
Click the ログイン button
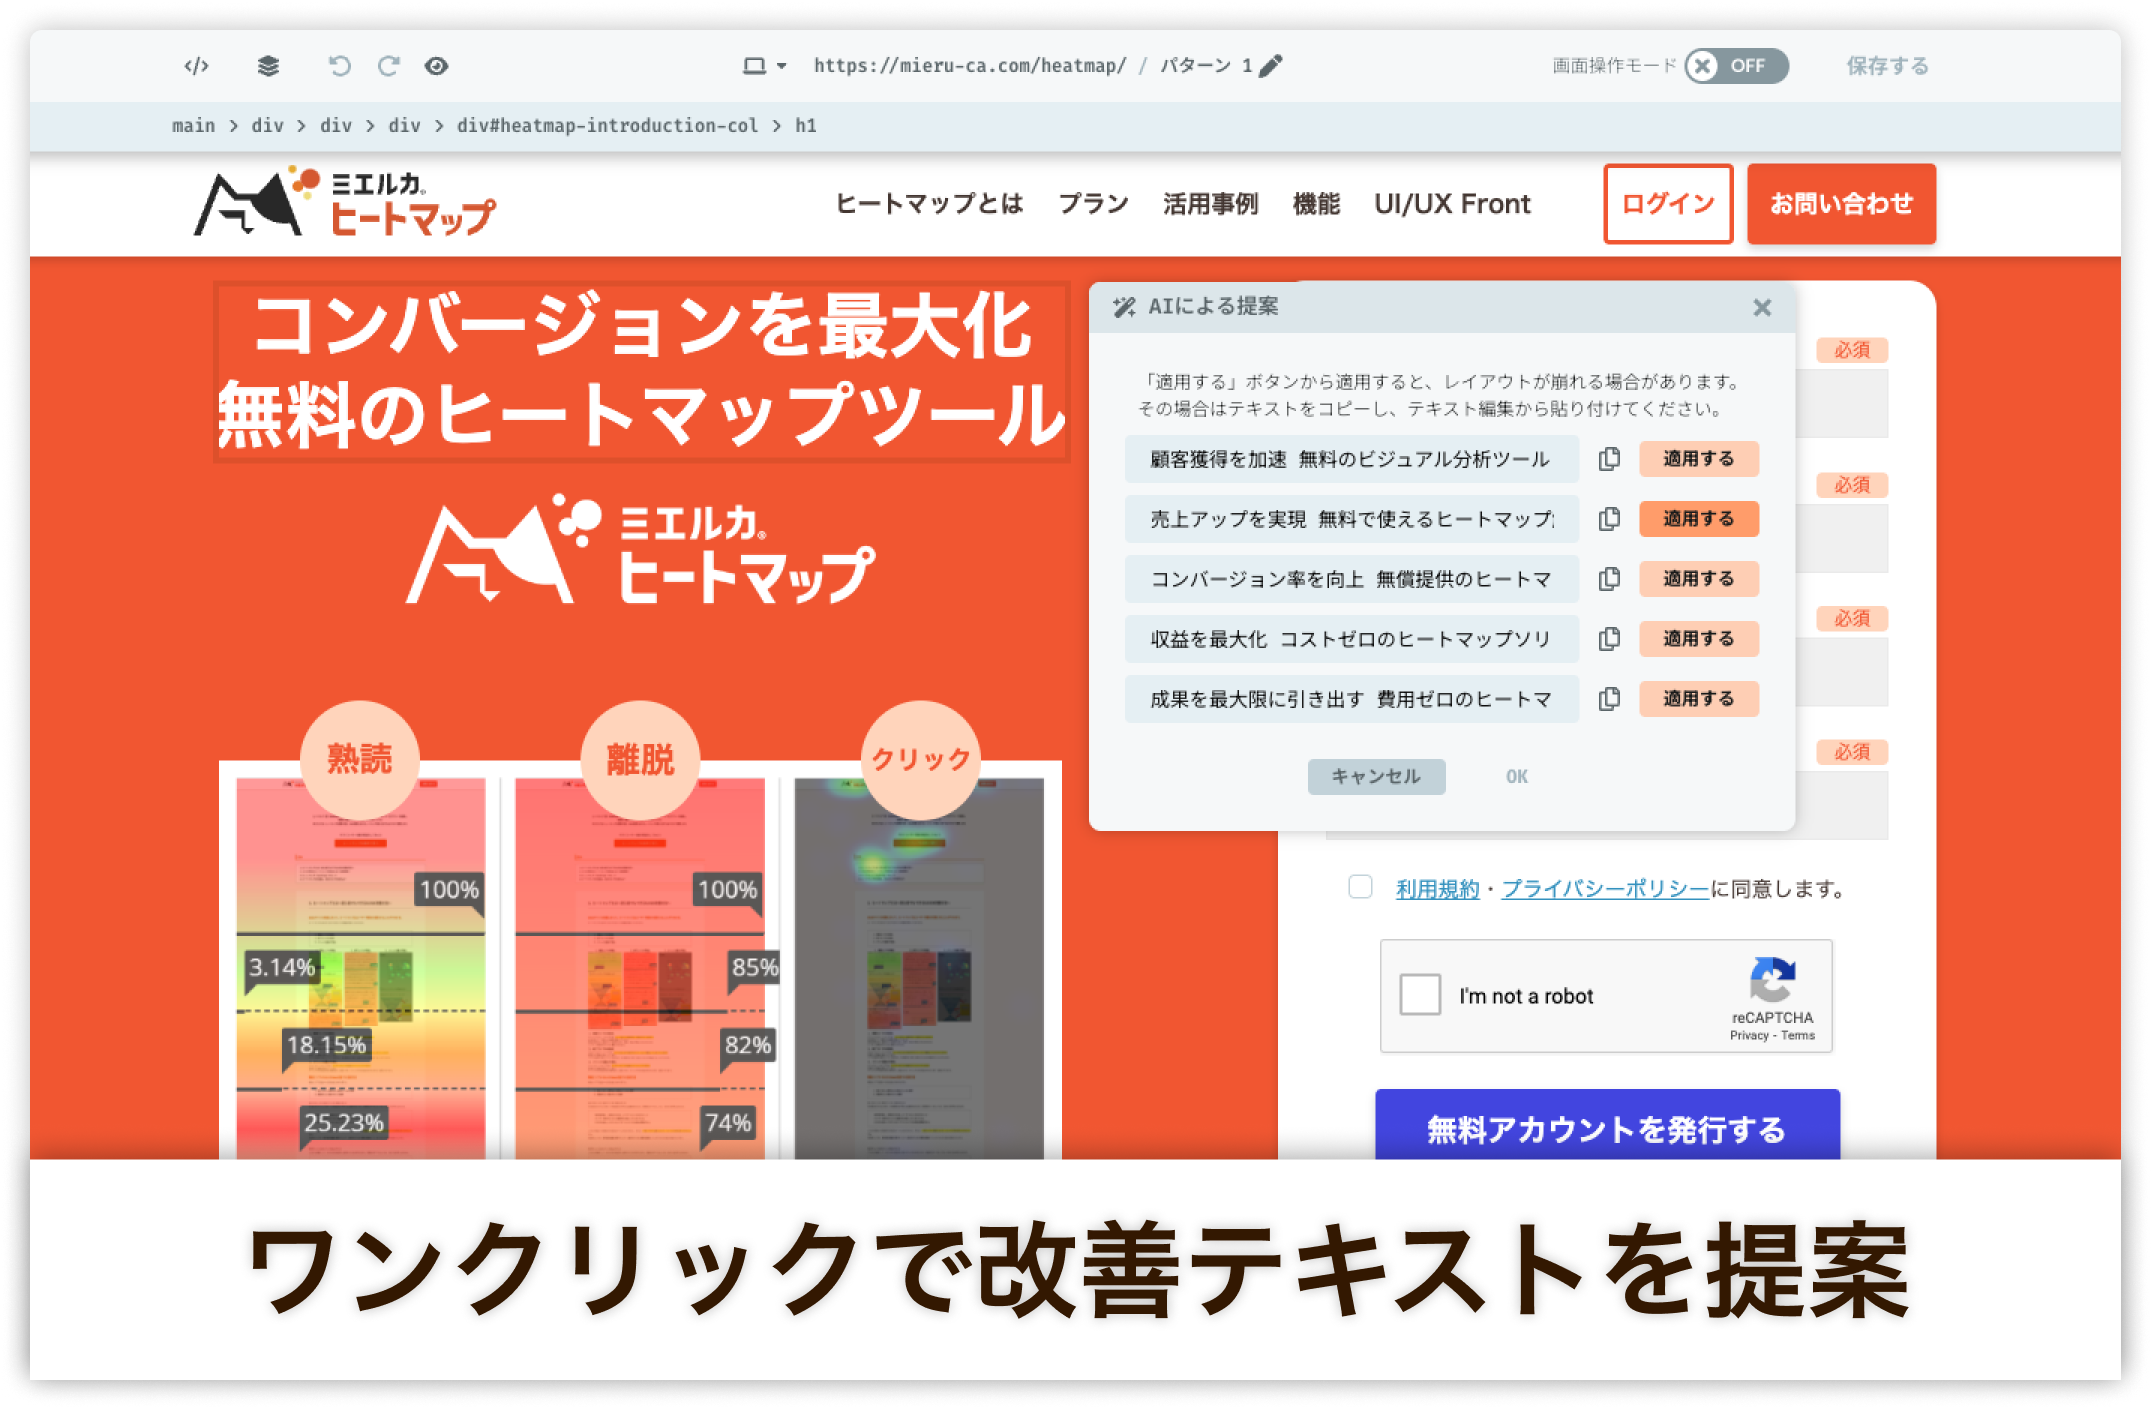[x=1668, y=204]
